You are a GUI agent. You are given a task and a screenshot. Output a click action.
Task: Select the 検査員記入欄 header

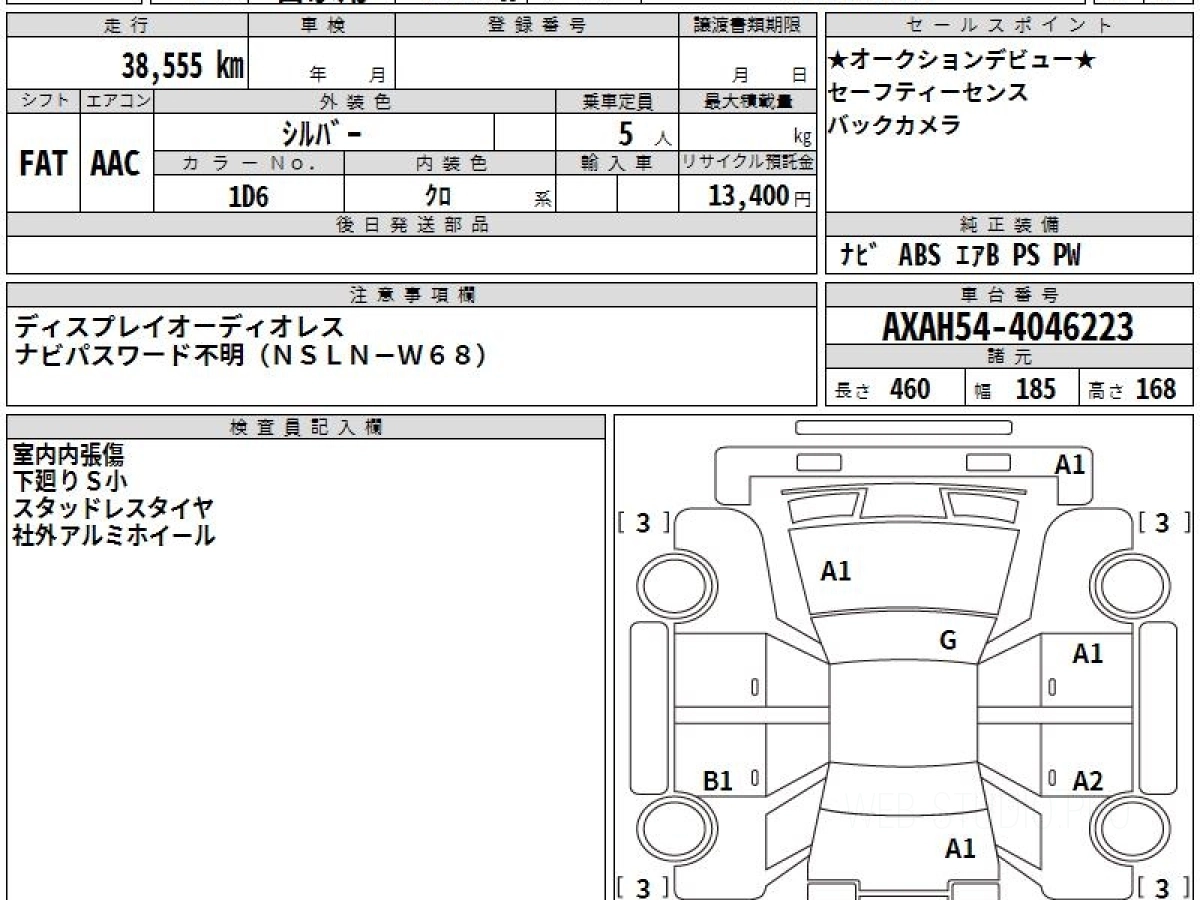click(306, 427)
